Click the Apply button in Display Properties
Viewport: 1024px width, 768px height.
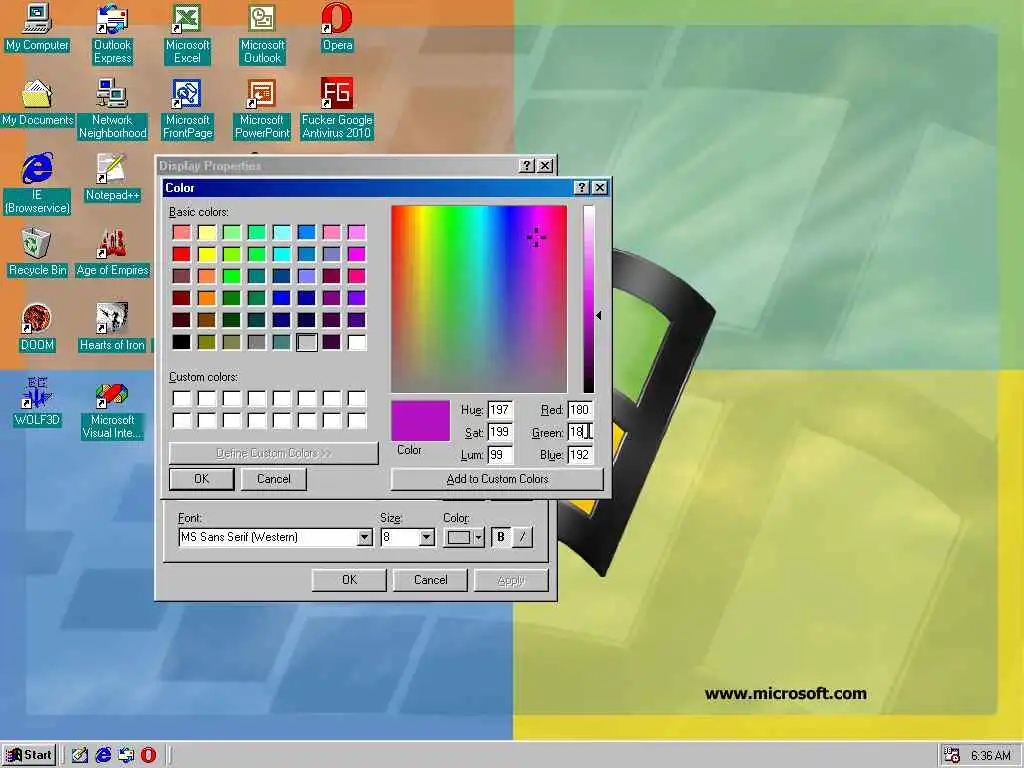[x=511, y=580]
